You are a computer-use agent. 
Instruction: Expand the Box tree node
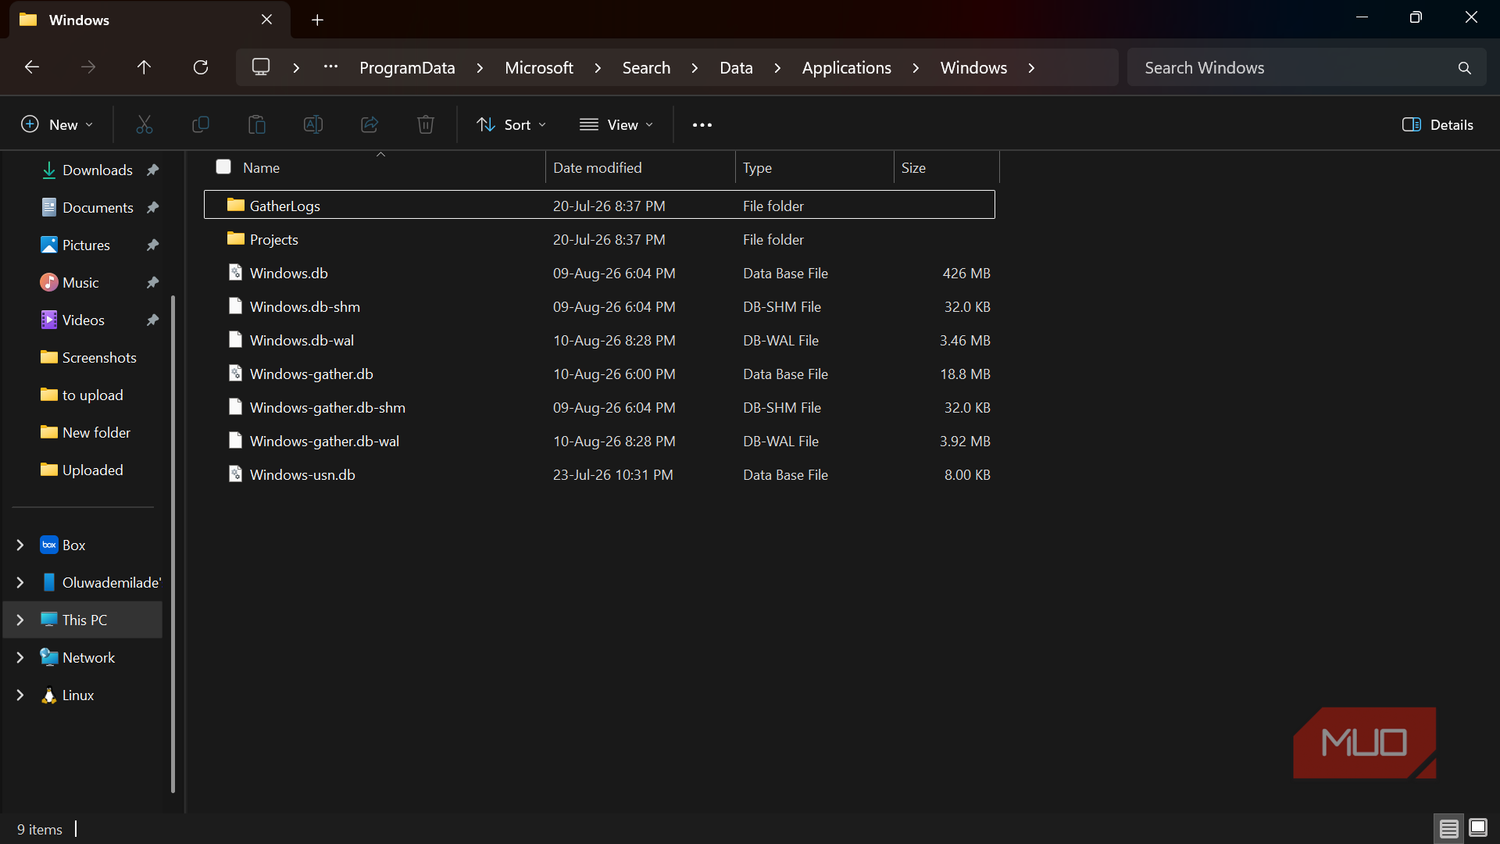[20, 545]
